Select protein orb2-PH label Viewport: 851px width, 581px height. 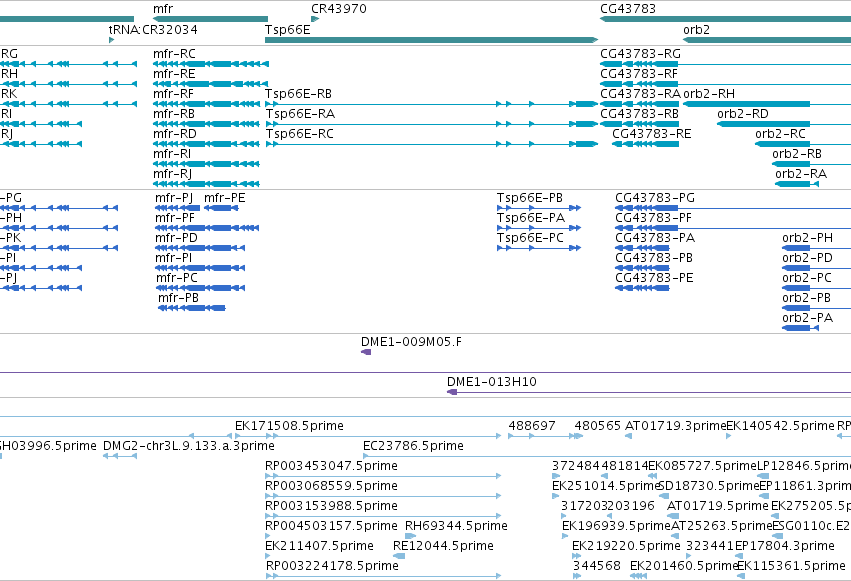(x=808, y=238)
